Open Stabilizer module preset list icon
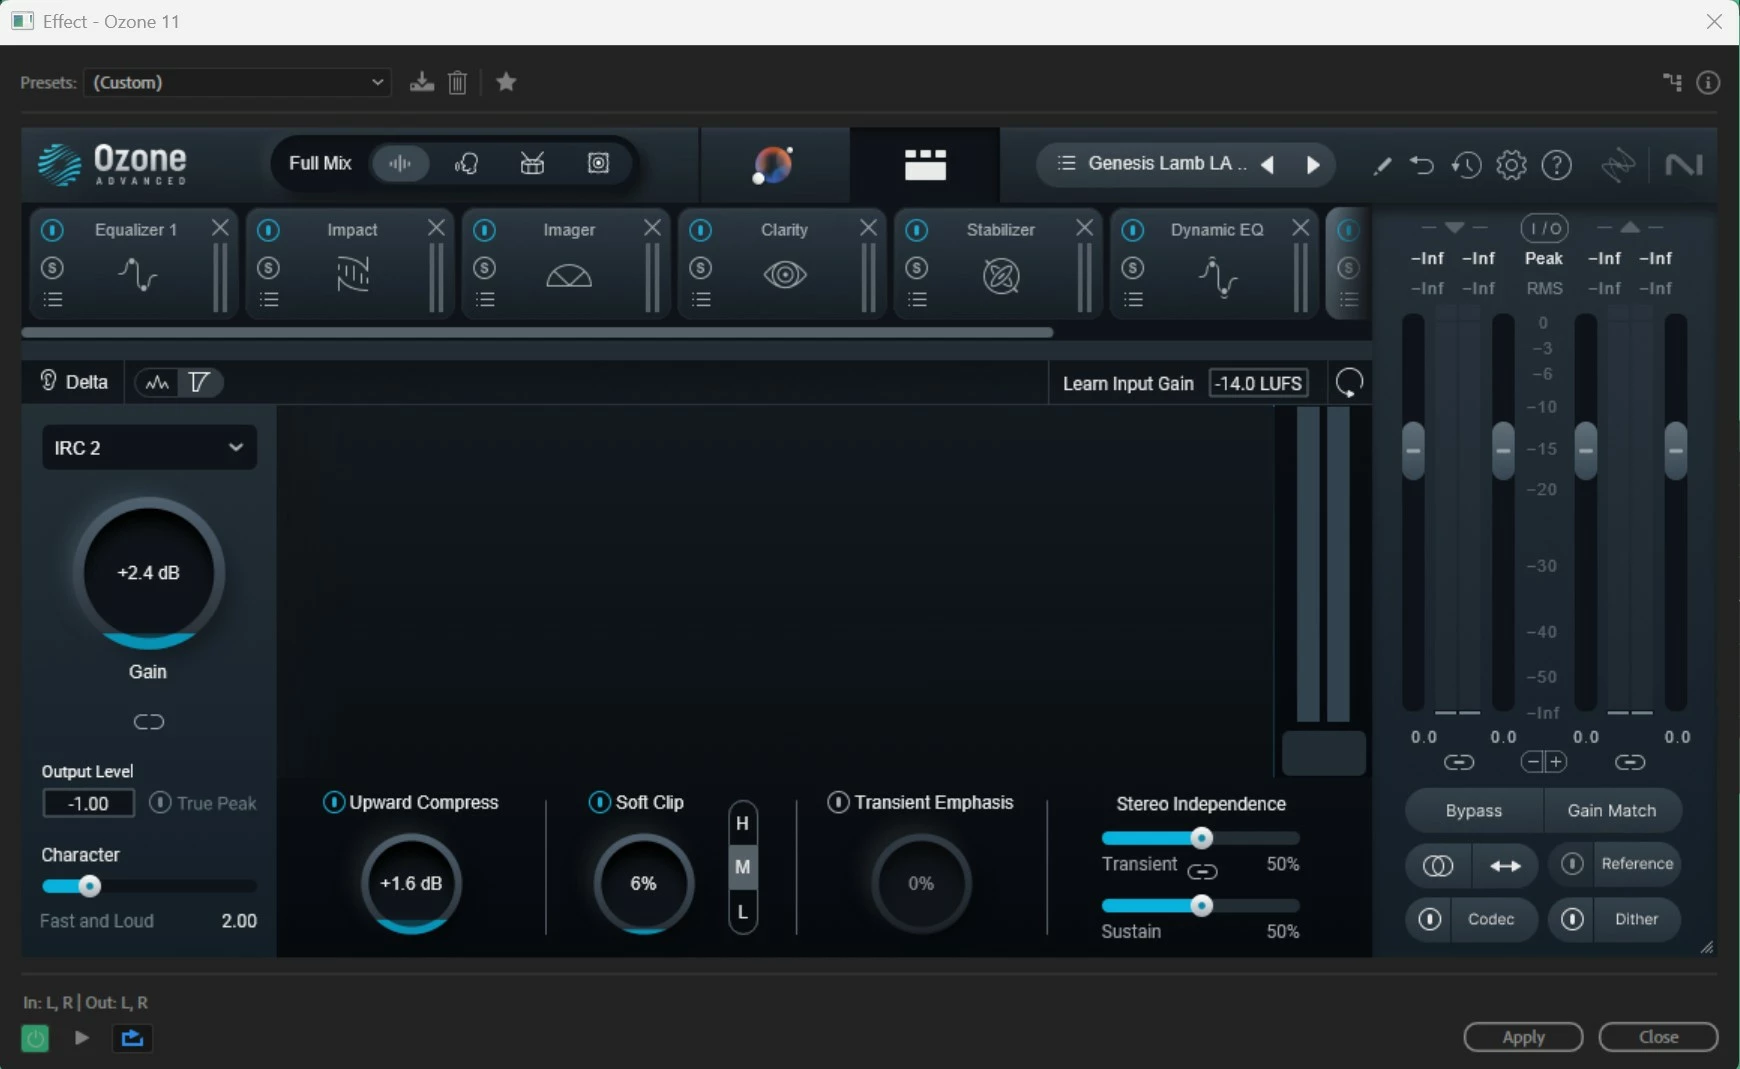This screenshot has width=1740, height=1069. coord(917,299)
